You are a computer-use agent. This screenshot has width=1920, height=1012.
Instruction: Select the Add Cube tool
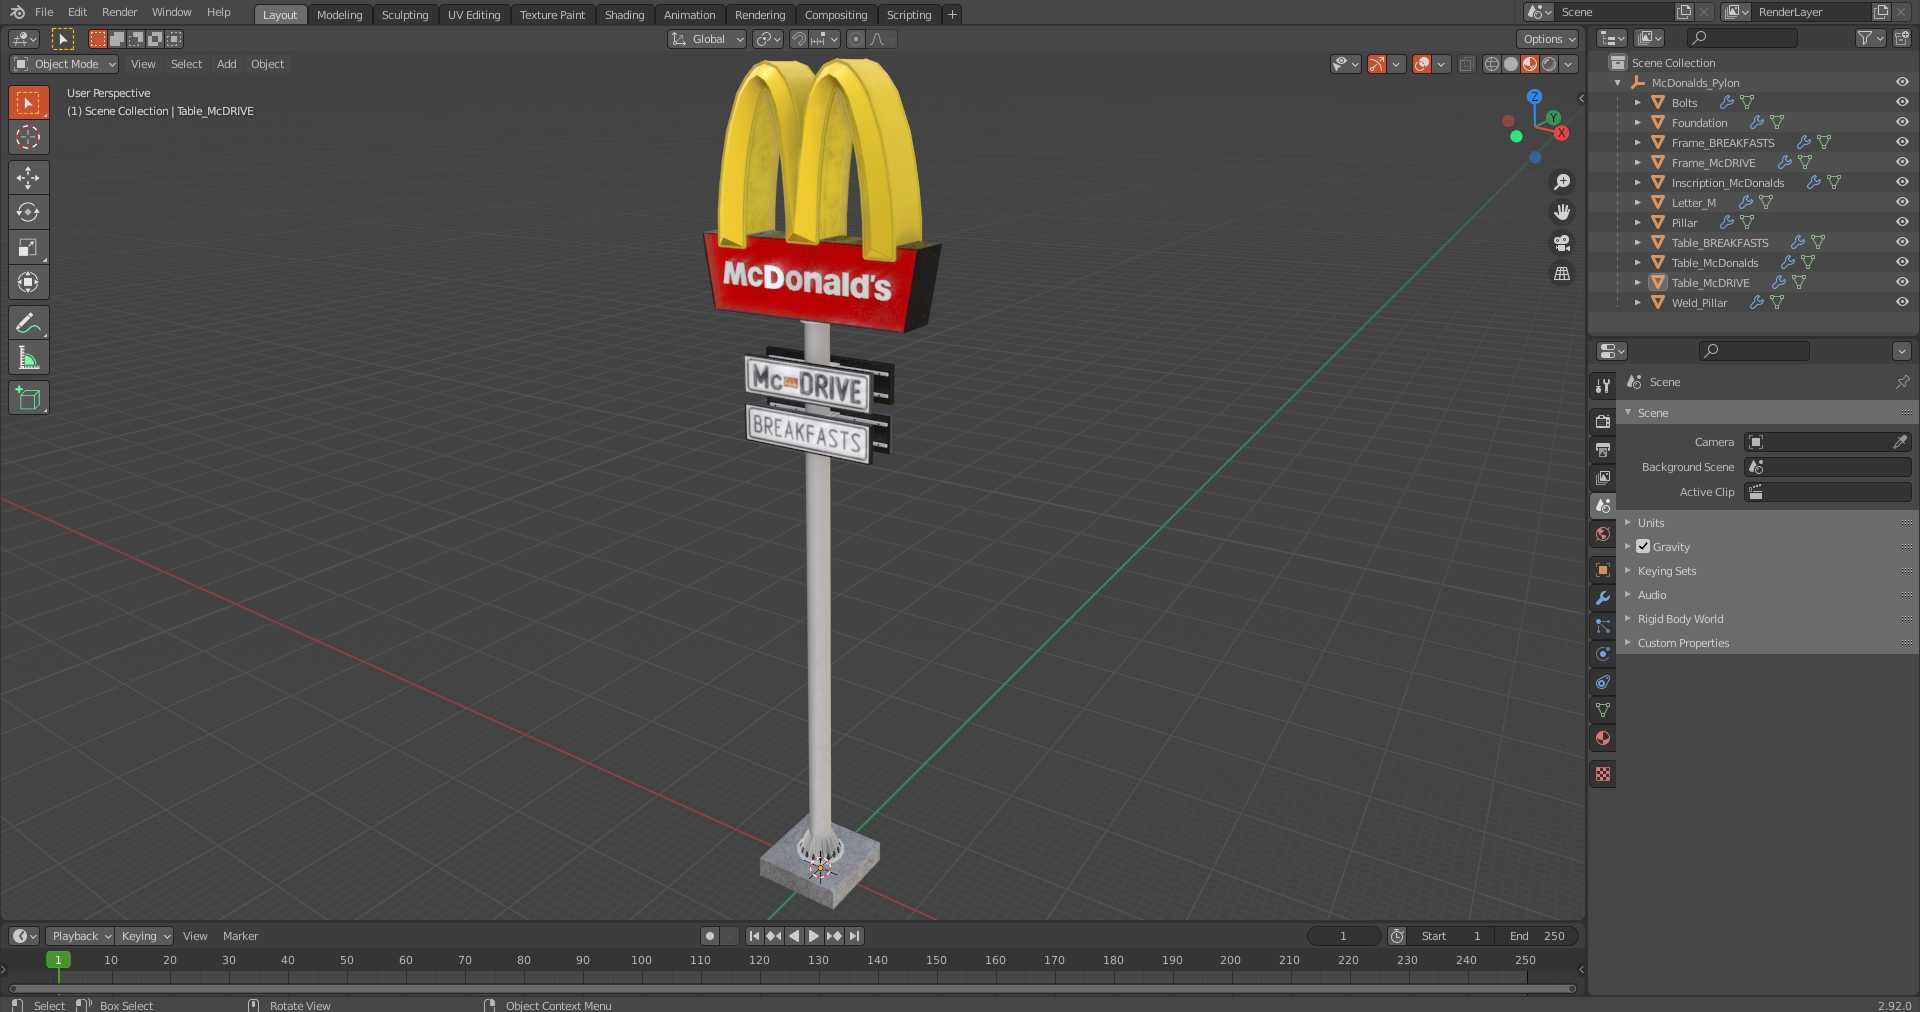28,398
